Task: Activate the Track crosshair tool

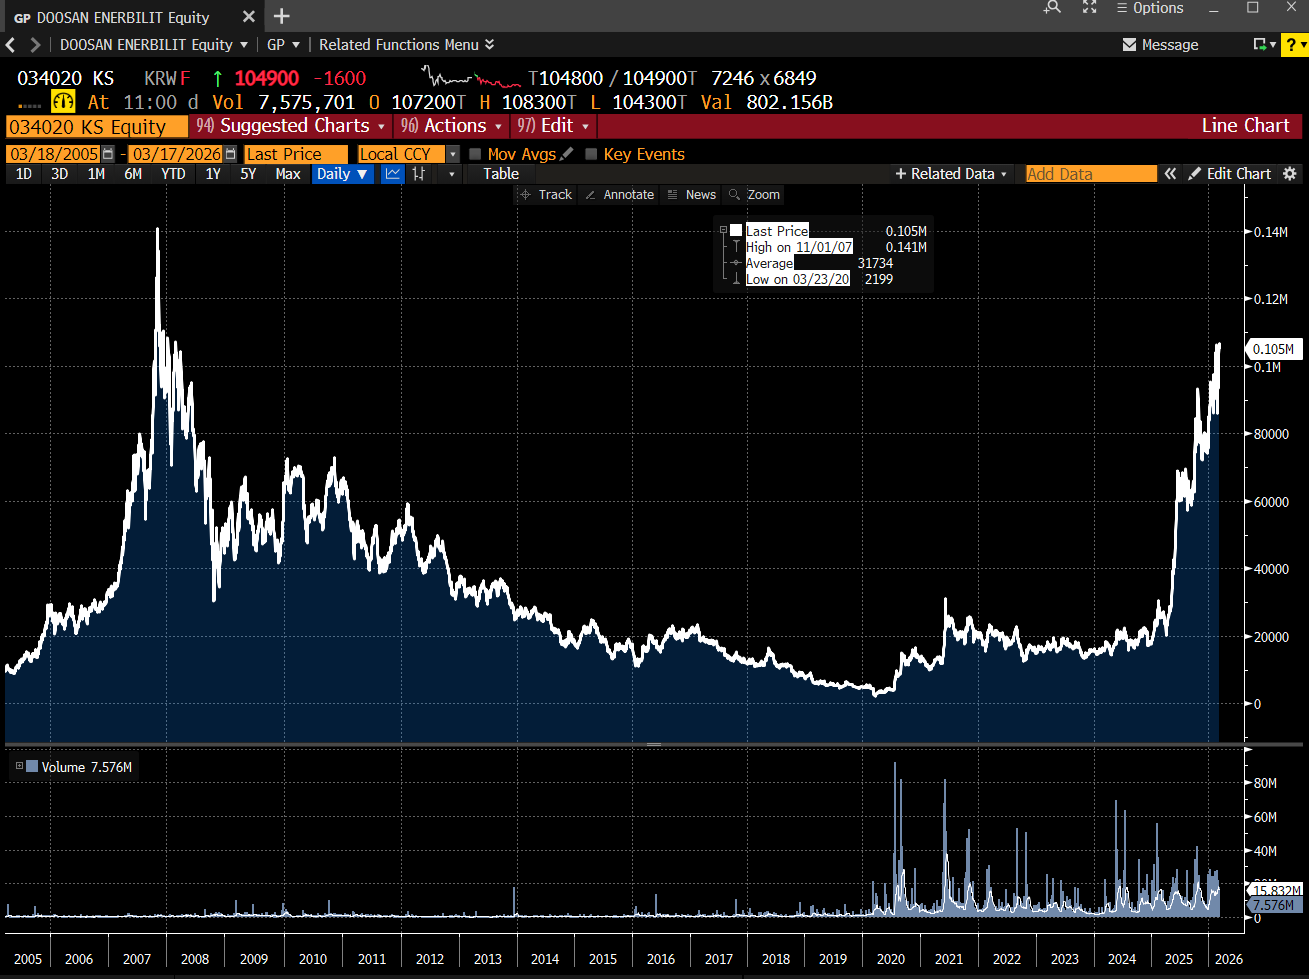Action: [x=545, y=195]
